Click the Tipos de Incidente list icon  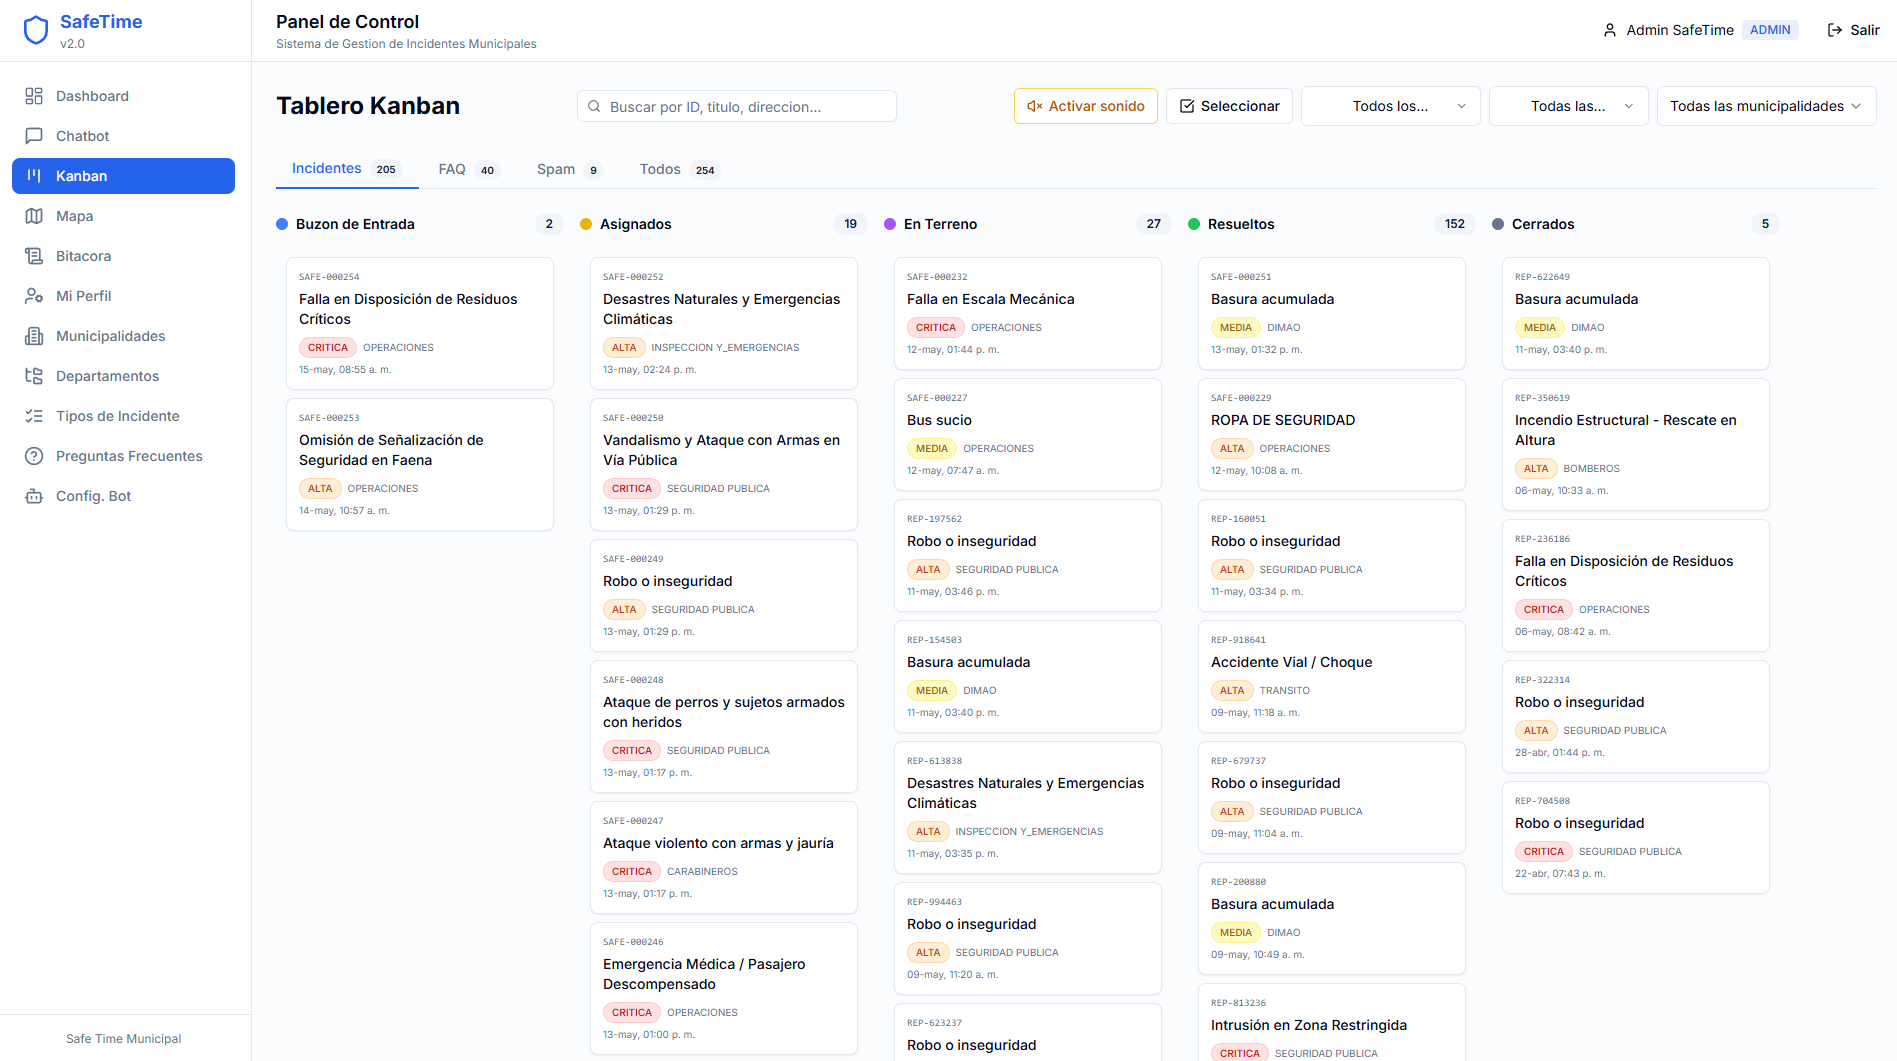34,416
